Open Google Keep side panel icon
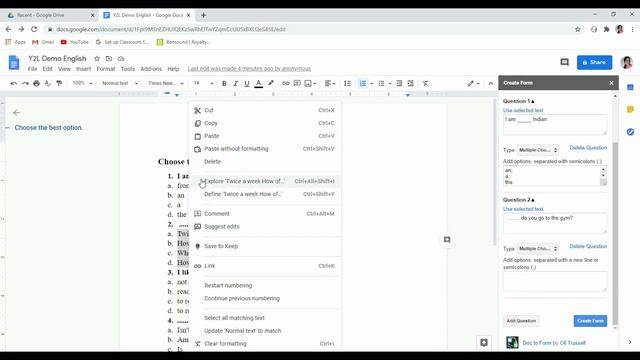The height and width of the screenshot is (360, 640). coord(630,109)
